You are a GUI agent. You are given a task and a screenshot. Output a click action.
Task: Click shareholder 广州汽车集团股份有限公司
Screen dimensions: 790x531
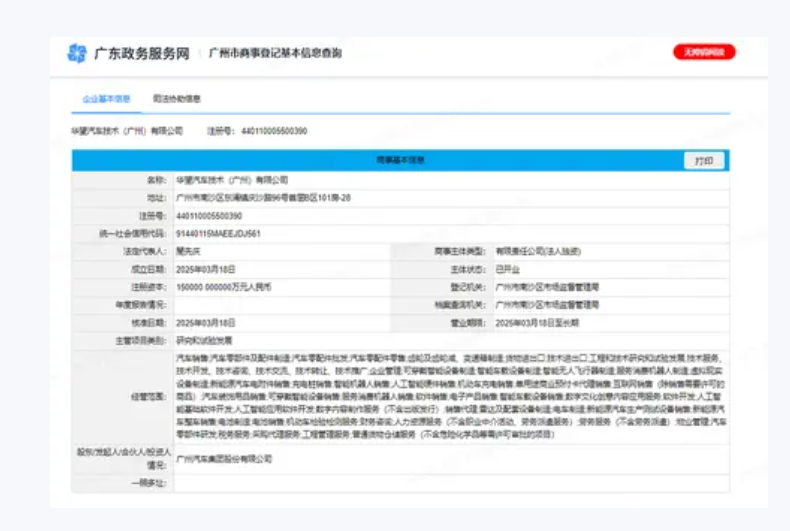click(224, 458)
